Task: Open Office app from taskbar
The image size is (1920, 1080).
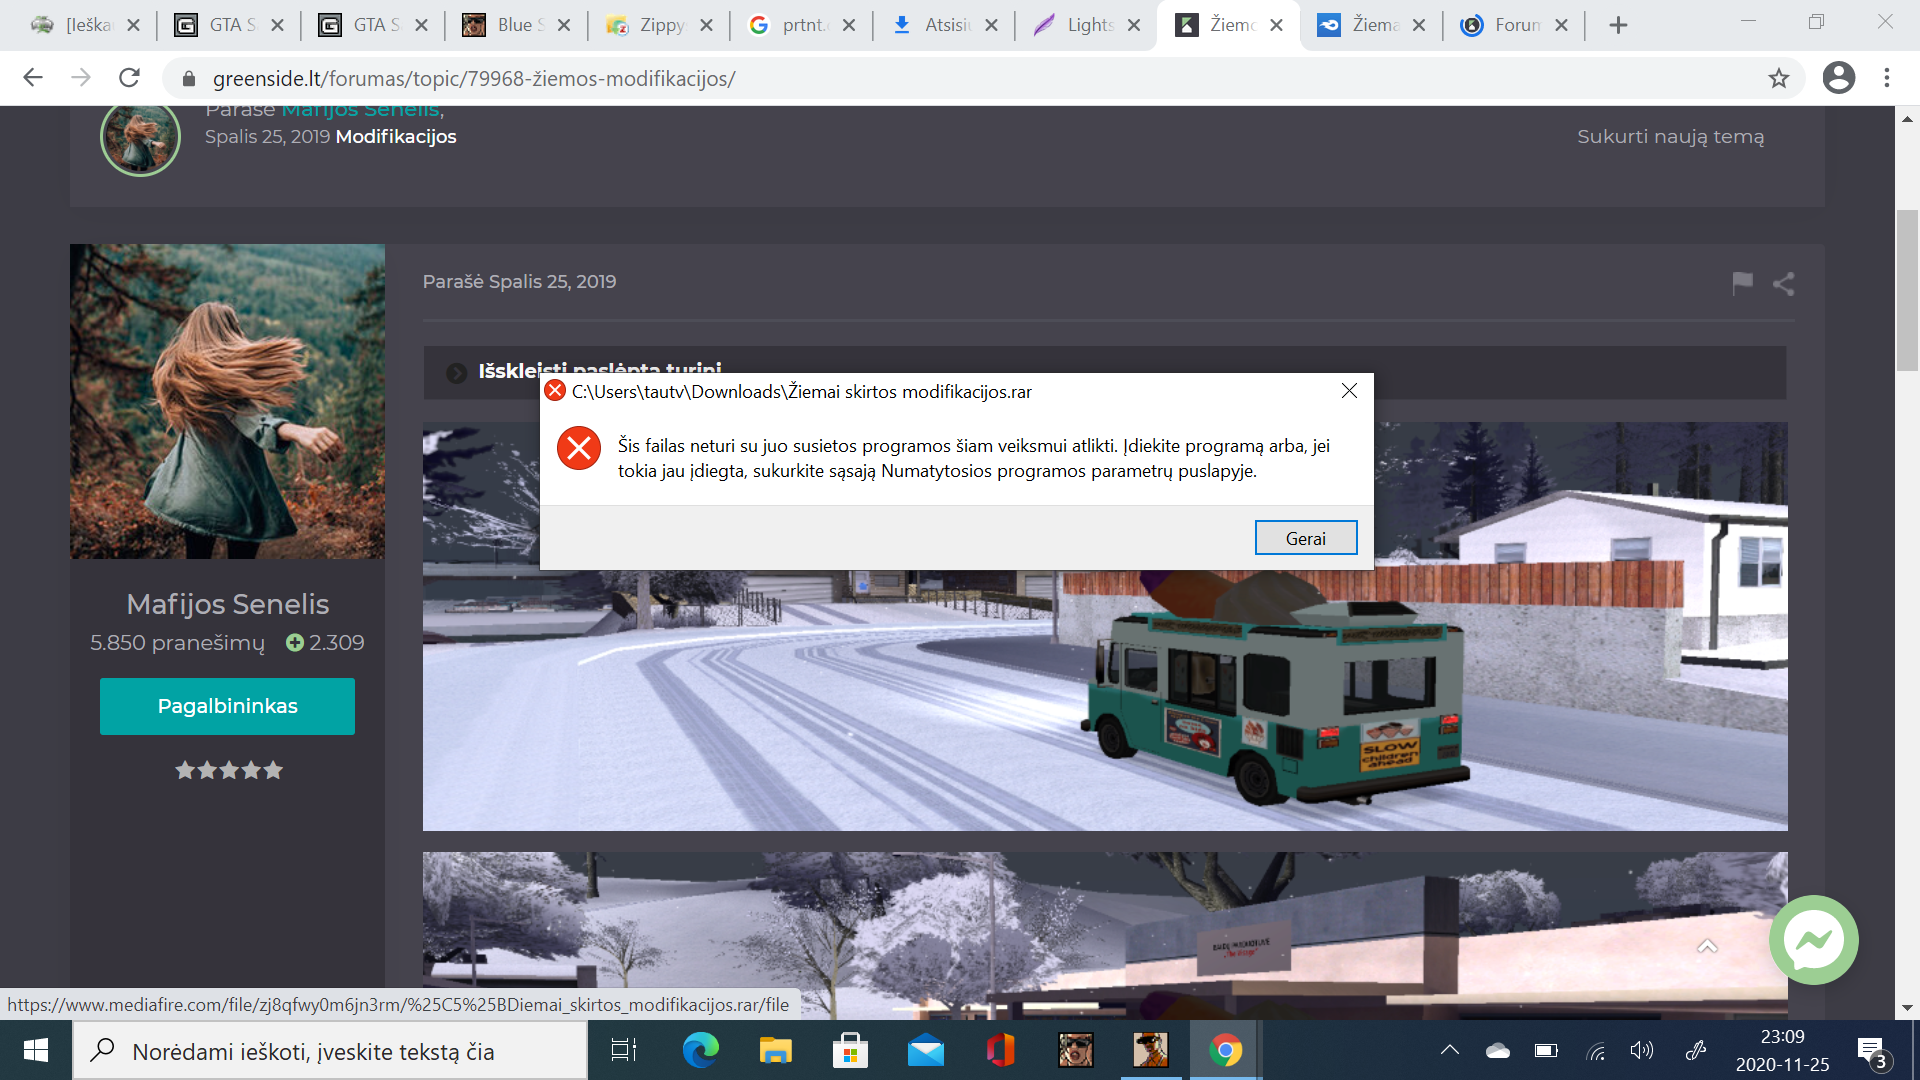Action: (x=1000, y=1050)
